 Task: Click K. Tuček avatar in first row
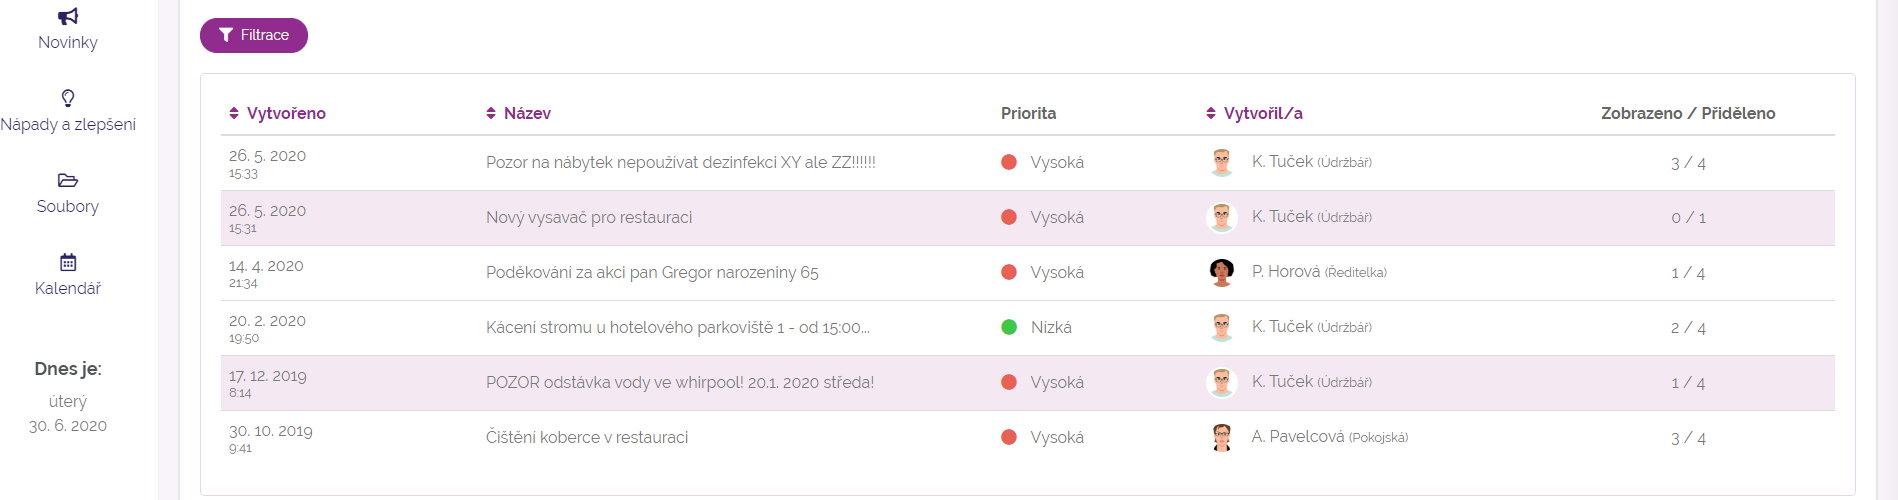coord(1221,162)
